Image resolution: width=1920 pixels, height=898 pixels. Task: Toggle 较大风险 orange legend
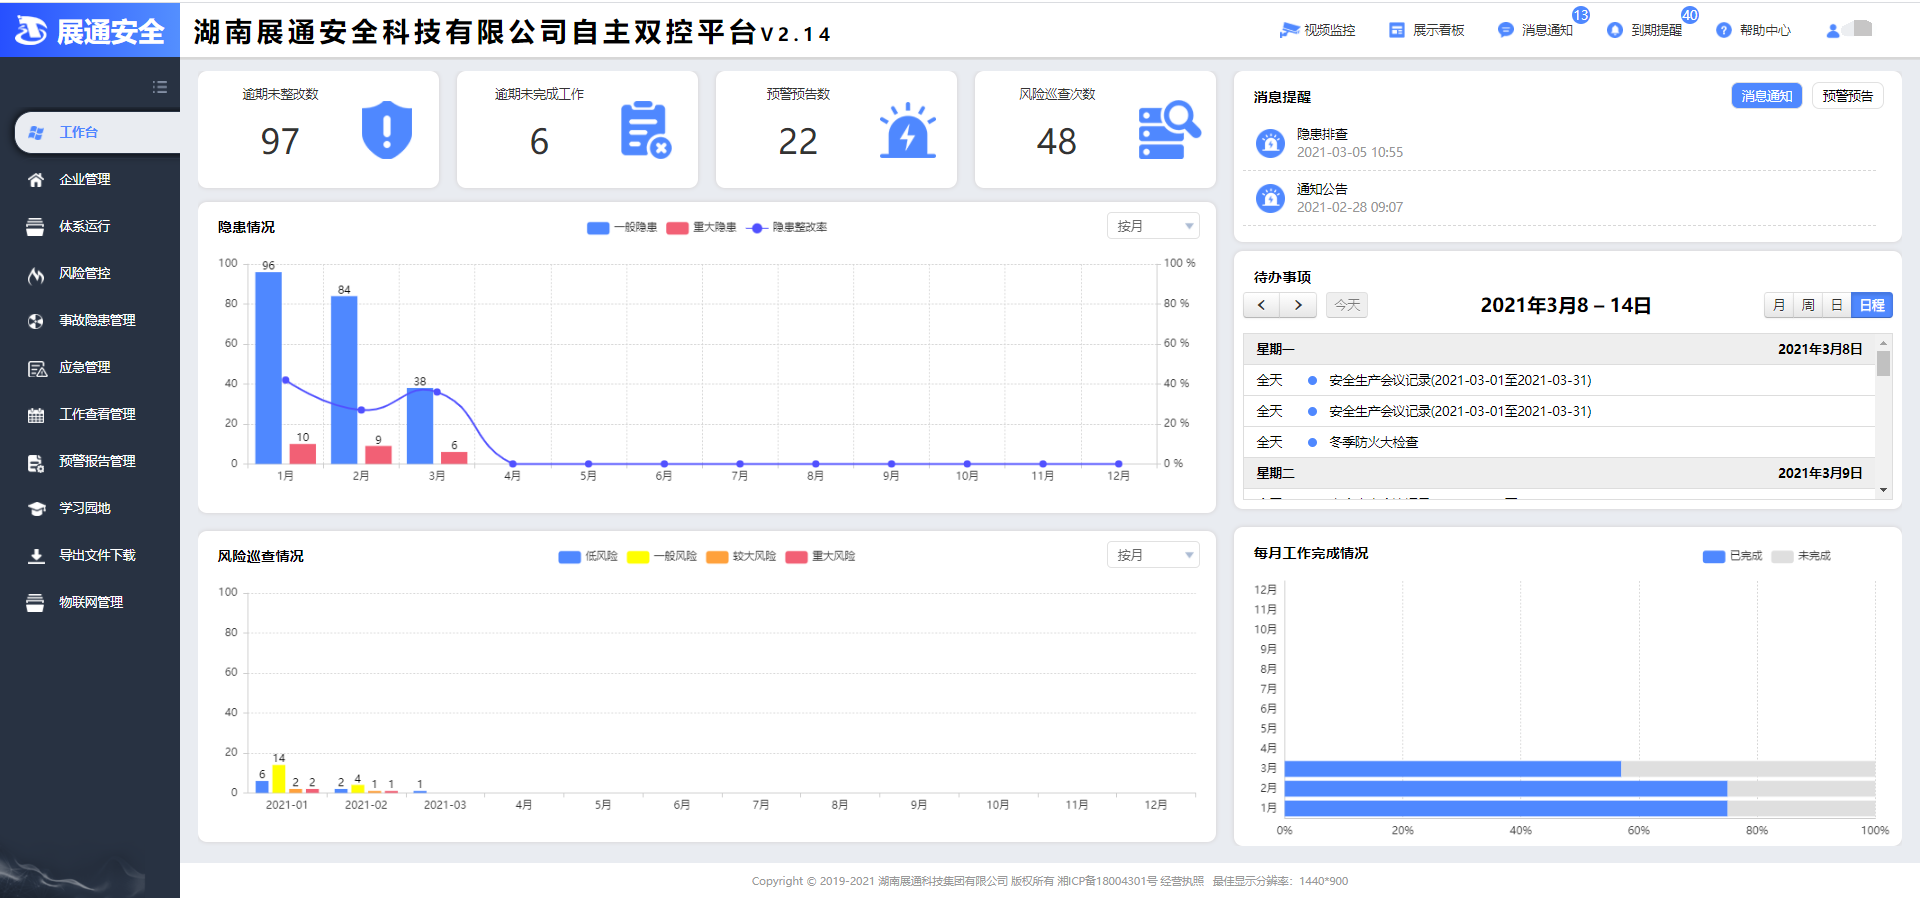tap(741, 557)
